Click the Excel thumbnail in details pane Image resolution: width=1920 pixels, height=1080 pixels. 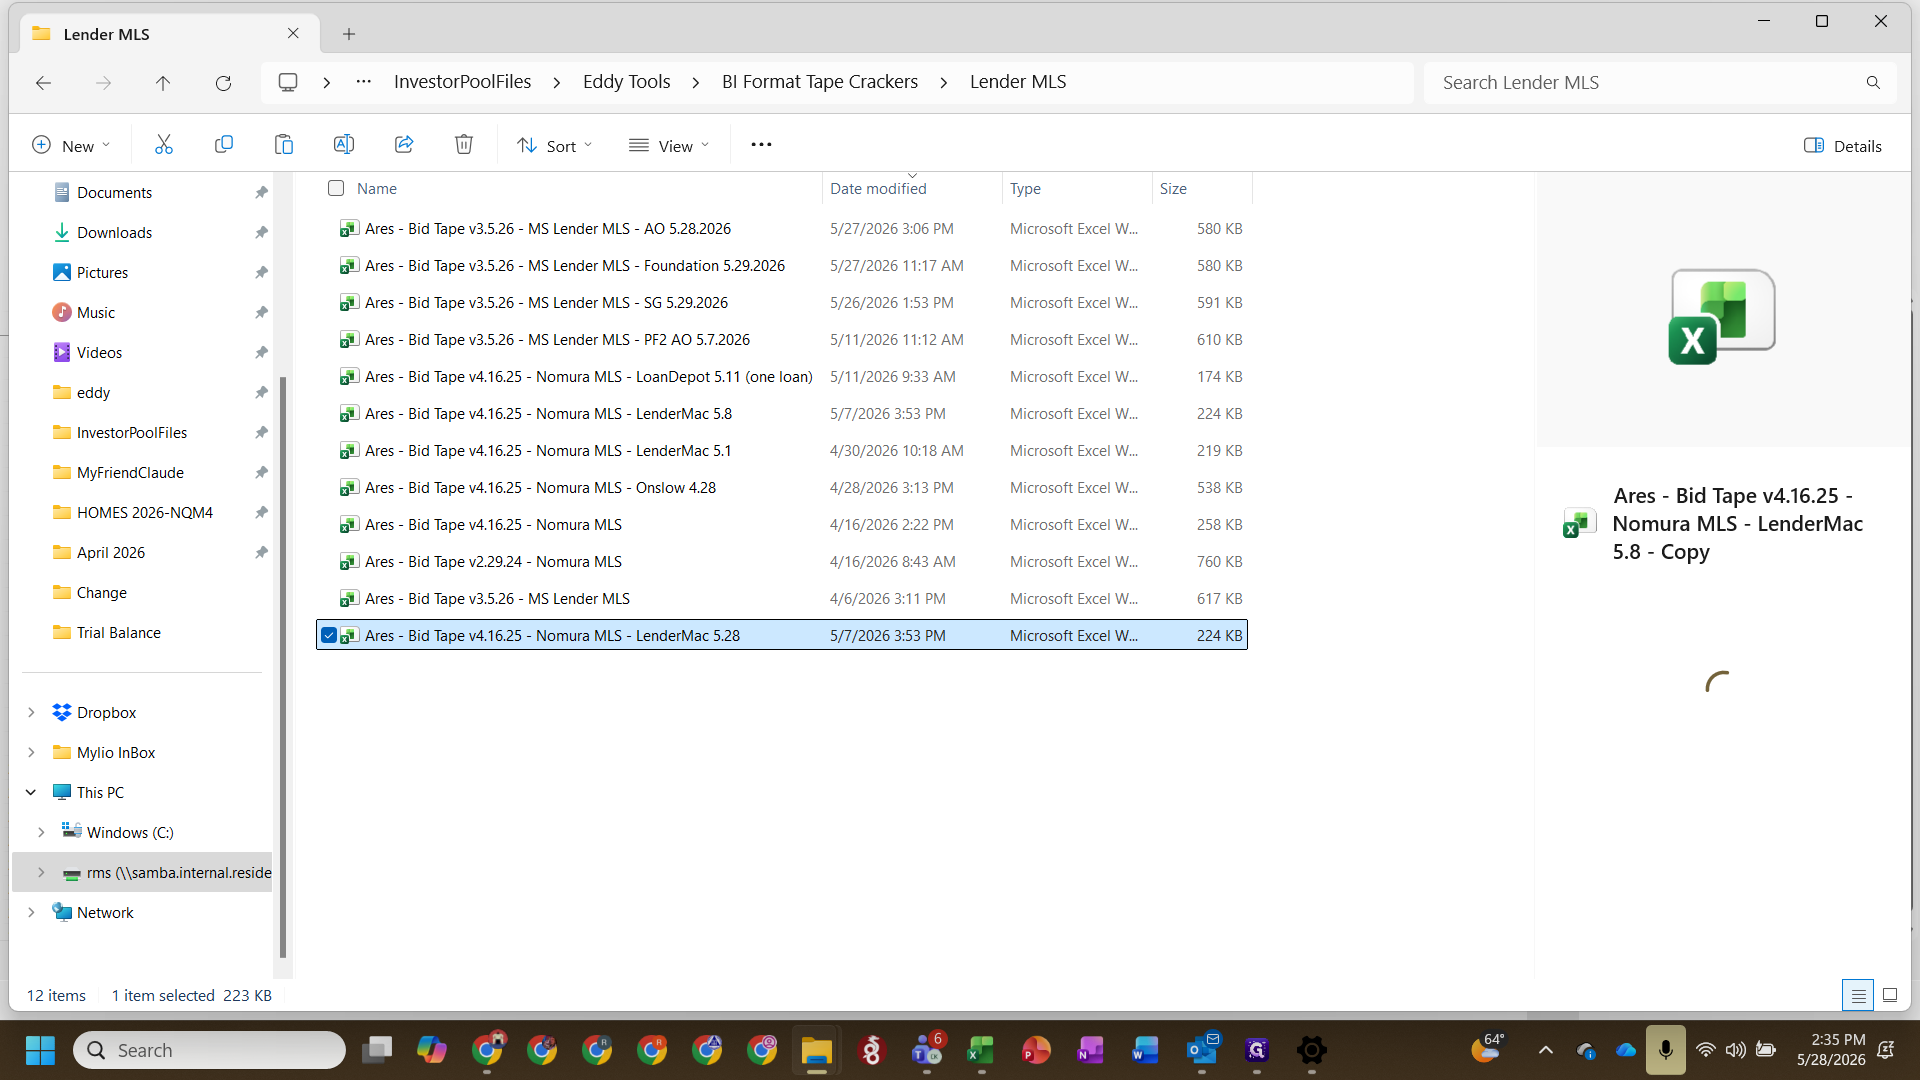(x=1722, y=316)
